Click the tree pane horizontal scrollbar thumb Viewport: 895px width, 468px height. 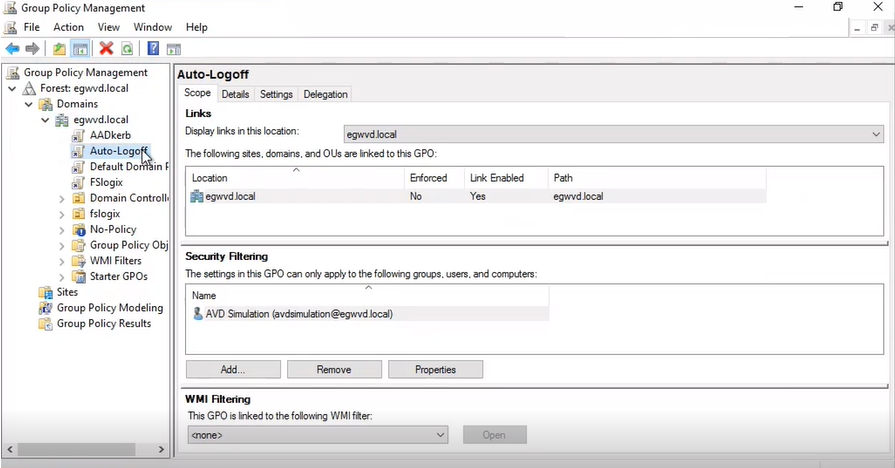76,450
